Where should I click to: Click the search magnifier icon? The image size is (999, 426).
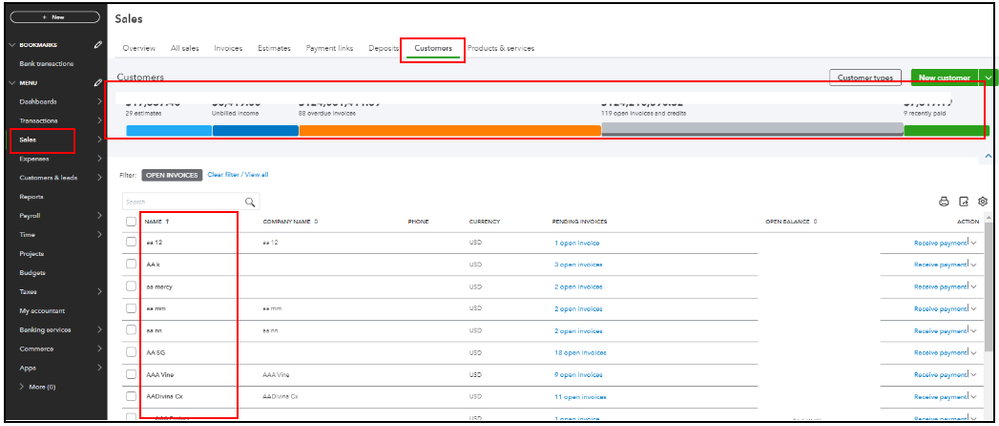(250, 202)
